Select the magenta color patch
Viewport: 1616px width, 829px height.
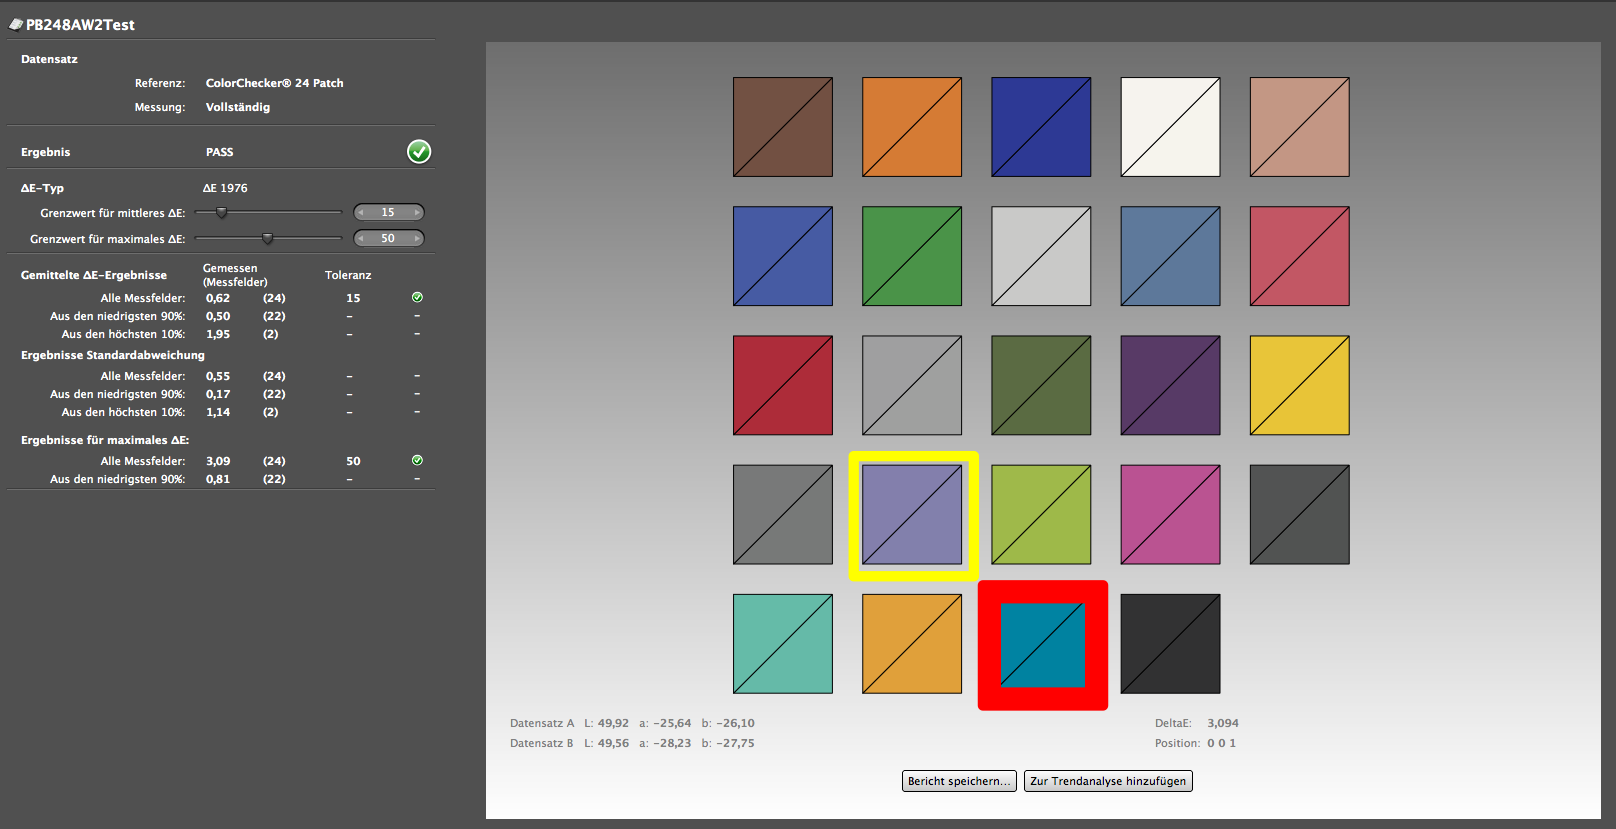coord(1170,514)
